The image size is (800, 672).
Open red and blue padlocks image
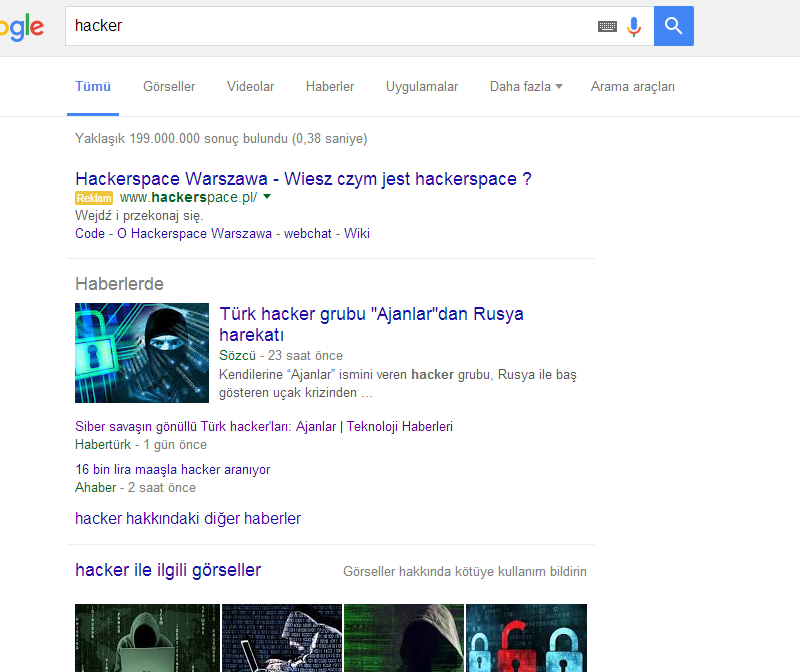527,638
